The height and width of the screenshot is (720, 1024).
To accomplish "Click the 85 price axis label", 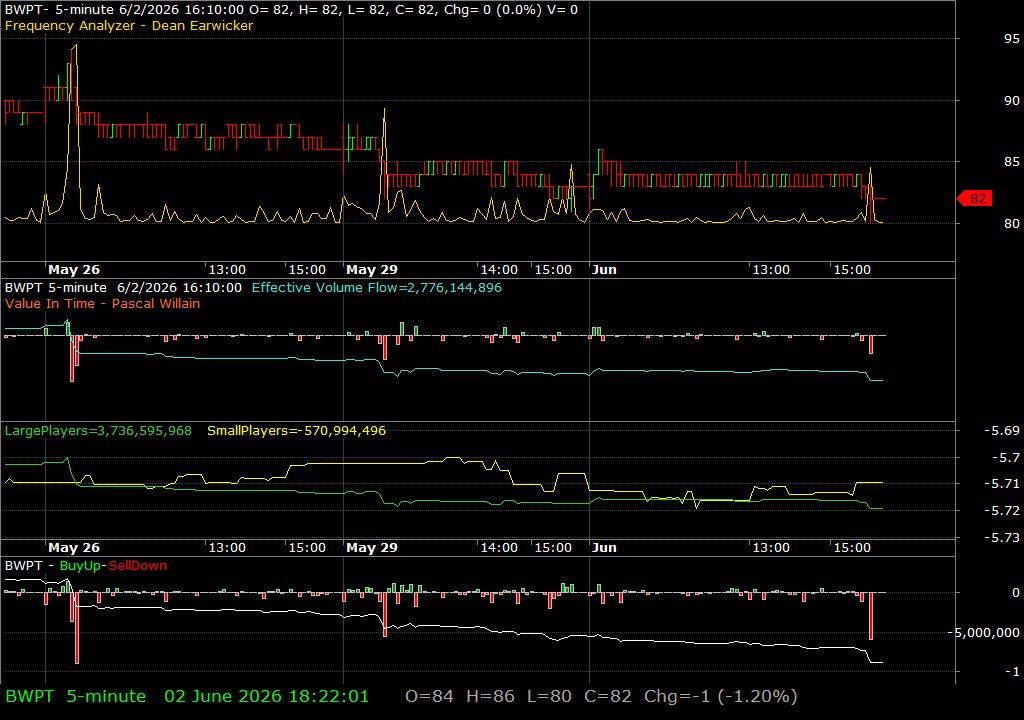I will (1011, 162).
